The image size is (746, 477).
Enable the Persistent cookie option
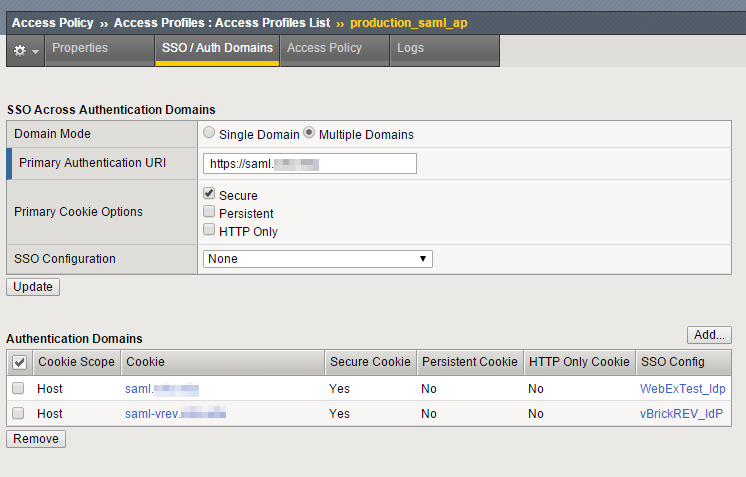(x=209, y=212)
